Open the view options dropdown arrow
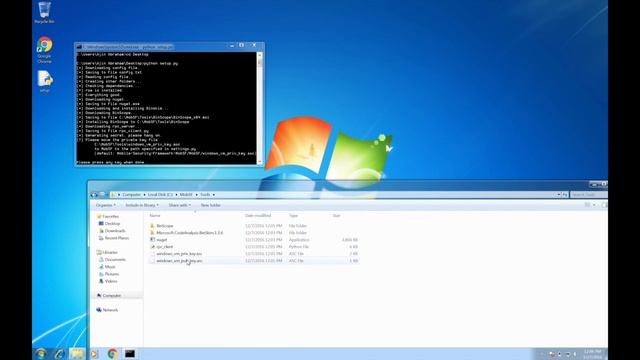Viewport: 640px width, 360px height. pyautogui.click(x=594, y=205)
